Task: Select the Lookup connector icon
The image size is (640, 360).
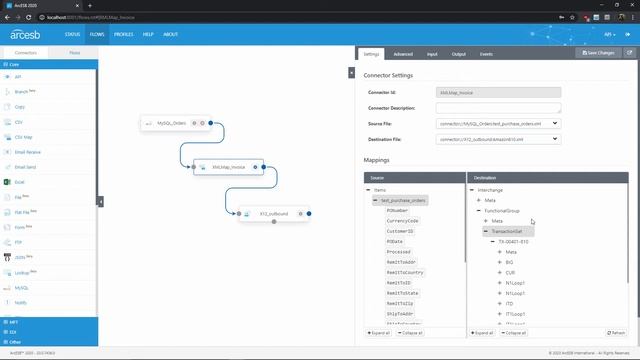Action: coord(7,273)
